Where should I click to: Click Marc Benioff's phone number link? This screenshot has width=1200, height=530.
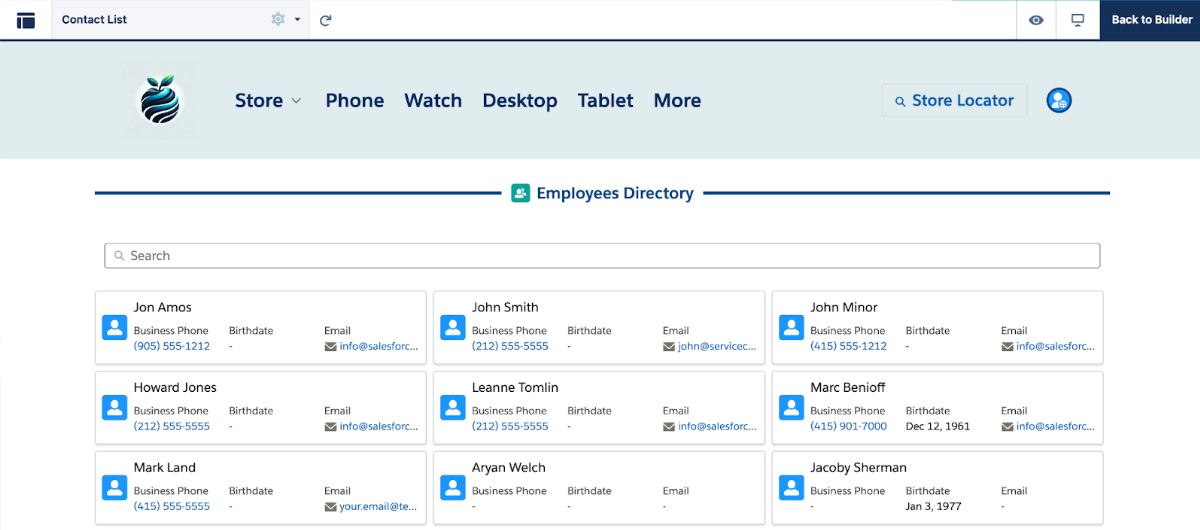coord(848,426)
